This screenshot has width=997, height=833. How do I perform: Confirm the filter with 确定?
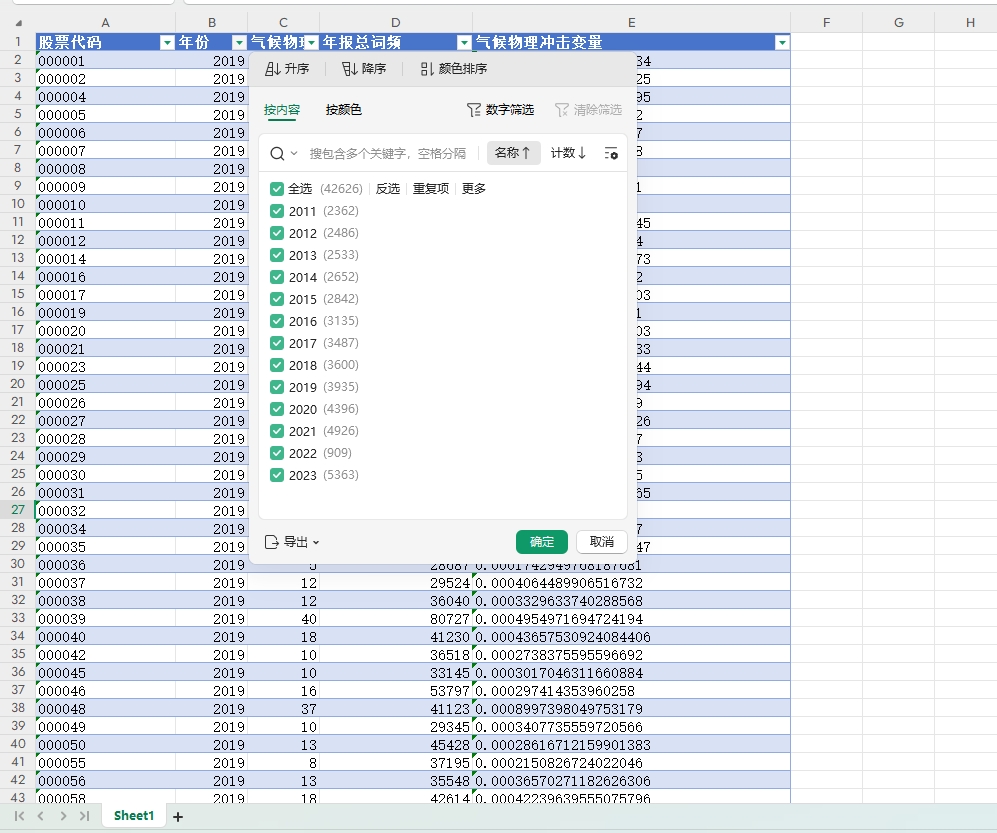[x=542, y=542]
